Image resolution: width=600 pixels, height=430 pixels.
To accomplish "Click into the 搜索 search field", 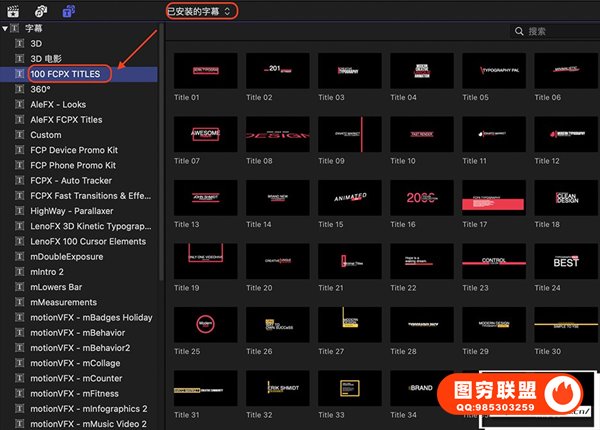I will (x=556, y=32).
